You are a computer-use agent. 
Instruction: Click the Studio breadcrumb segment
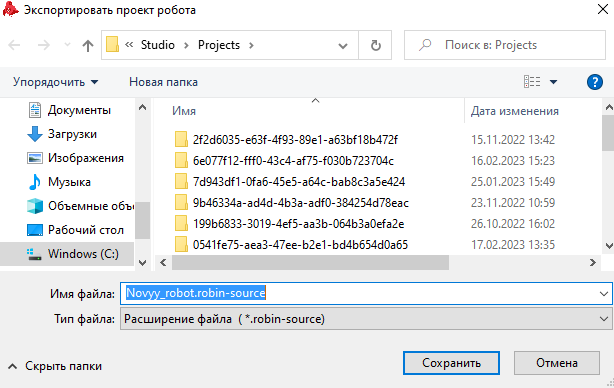[157, 45]
